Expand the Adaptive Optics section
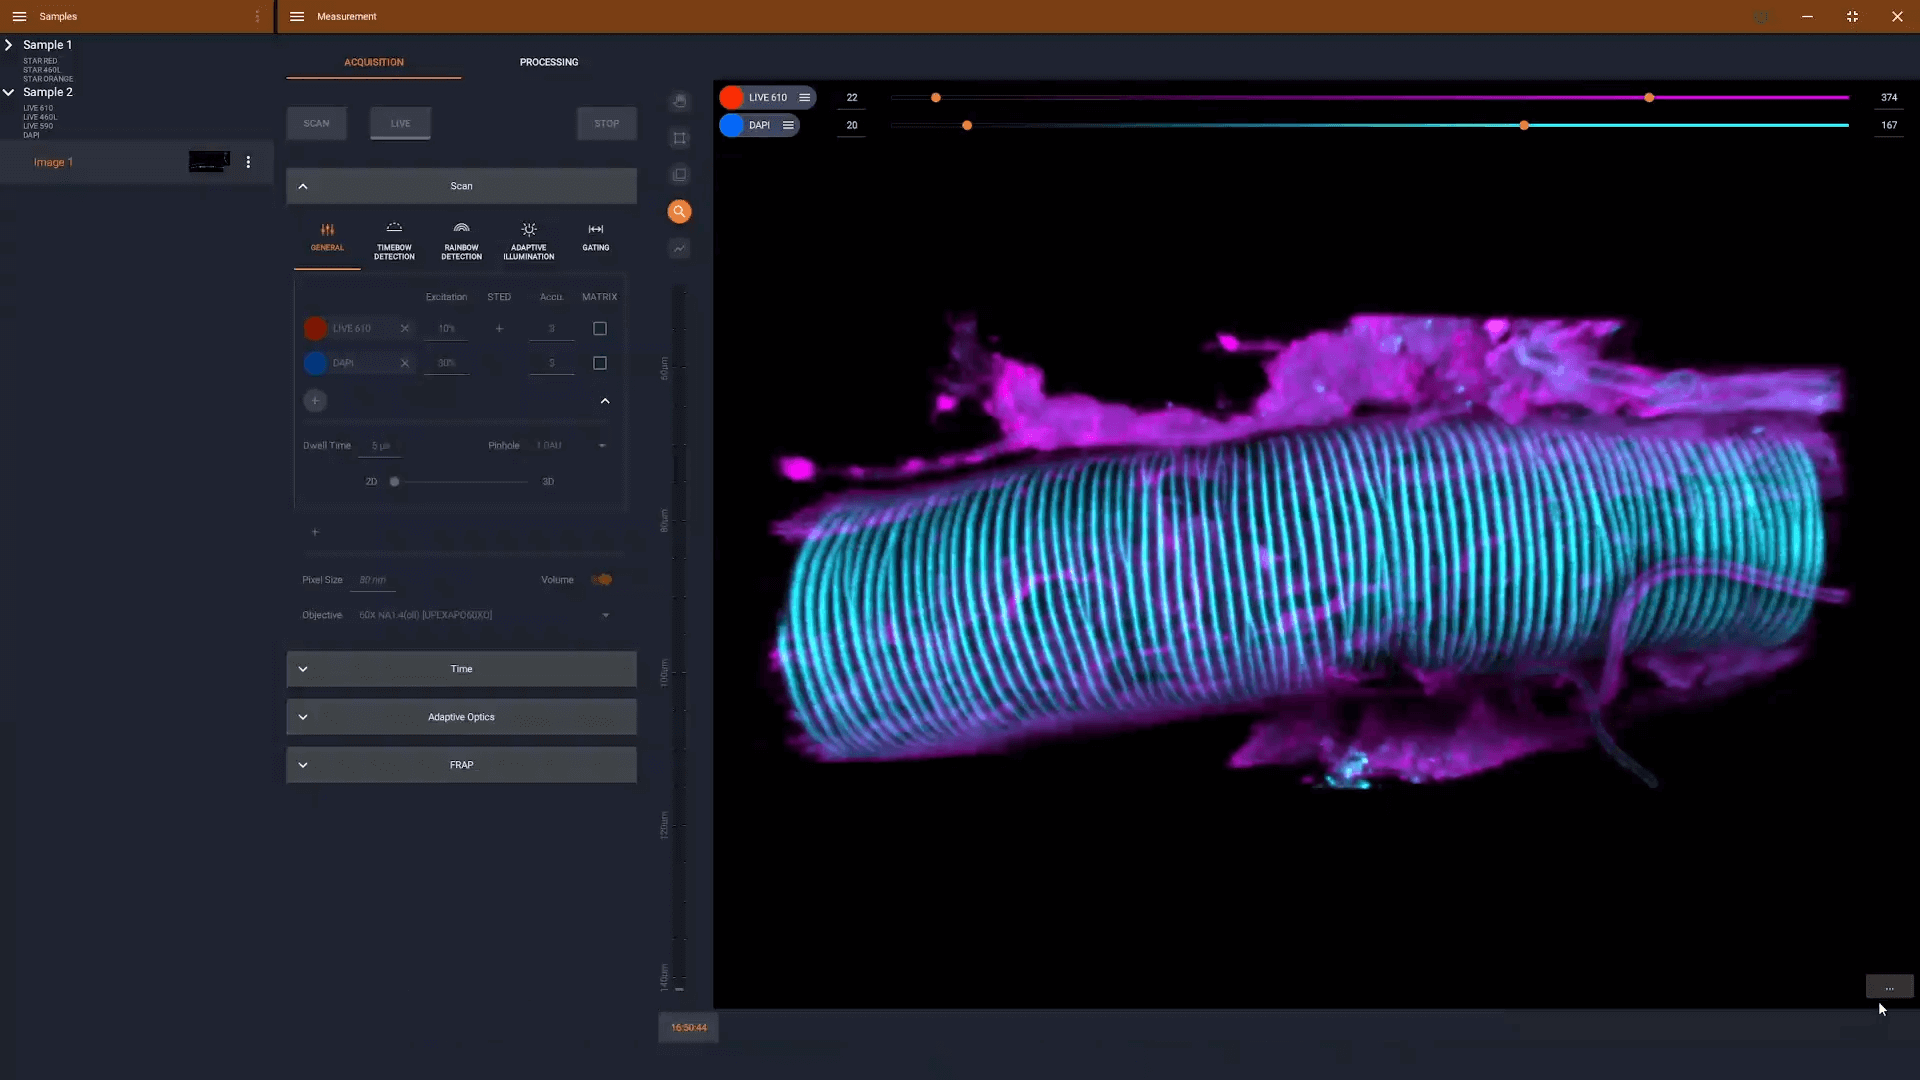The width and height of the screenshot is (1920, 1080). point(461,717)
